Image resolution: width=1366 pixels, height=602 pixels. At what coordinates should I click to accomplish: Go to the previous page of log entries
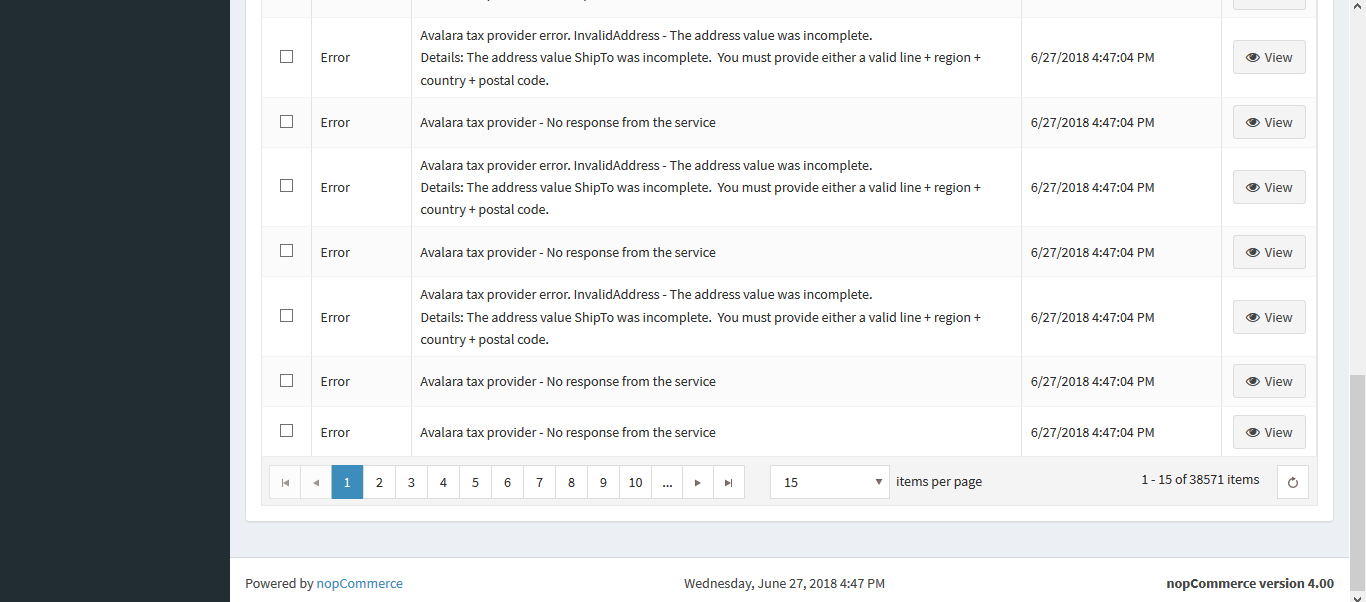315,482
